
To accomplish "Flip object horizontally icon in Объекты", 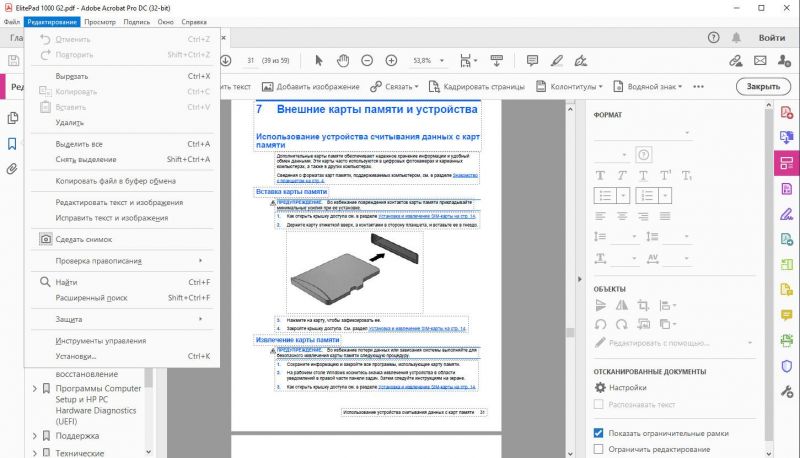I will tap(622, 306).
